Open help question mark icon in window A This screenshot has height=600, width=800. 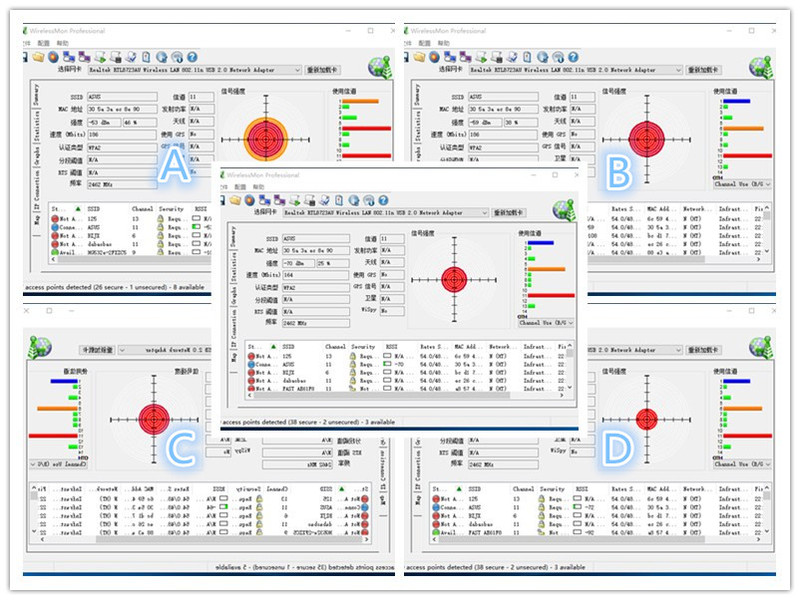click(192, 57)
